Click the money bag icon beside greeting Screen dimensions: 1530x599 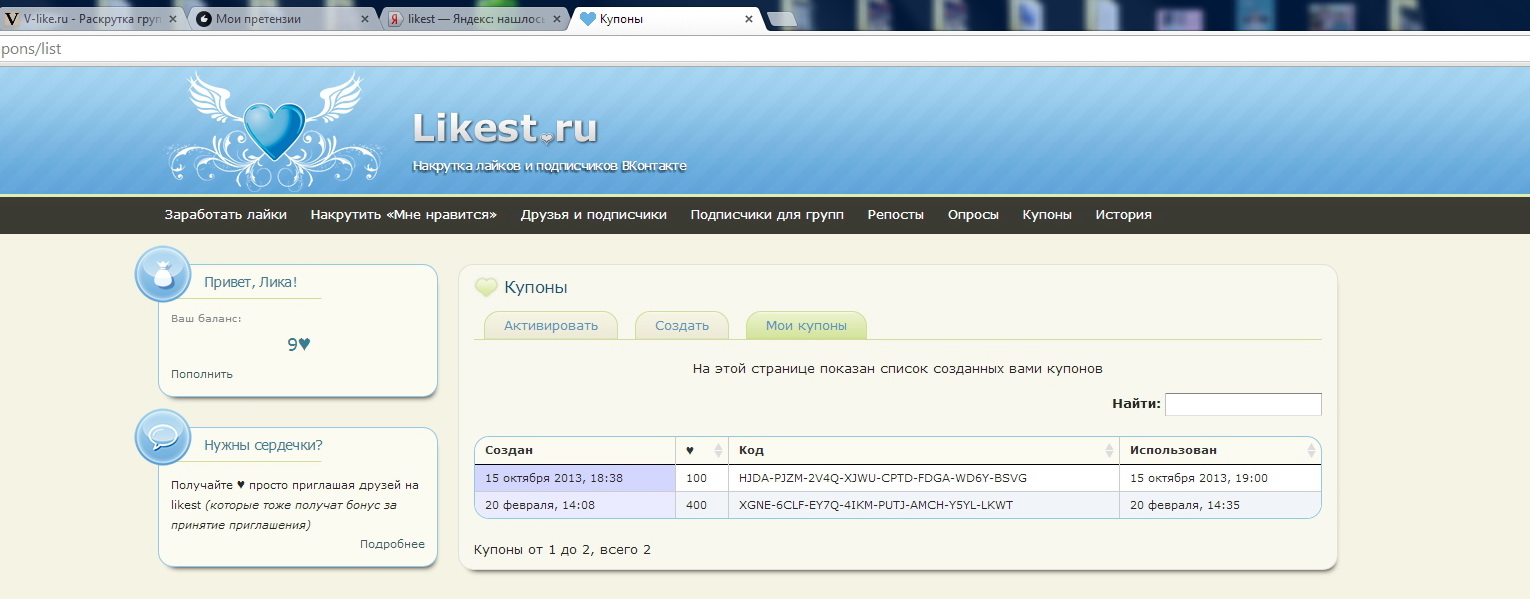tap(162, 273)
